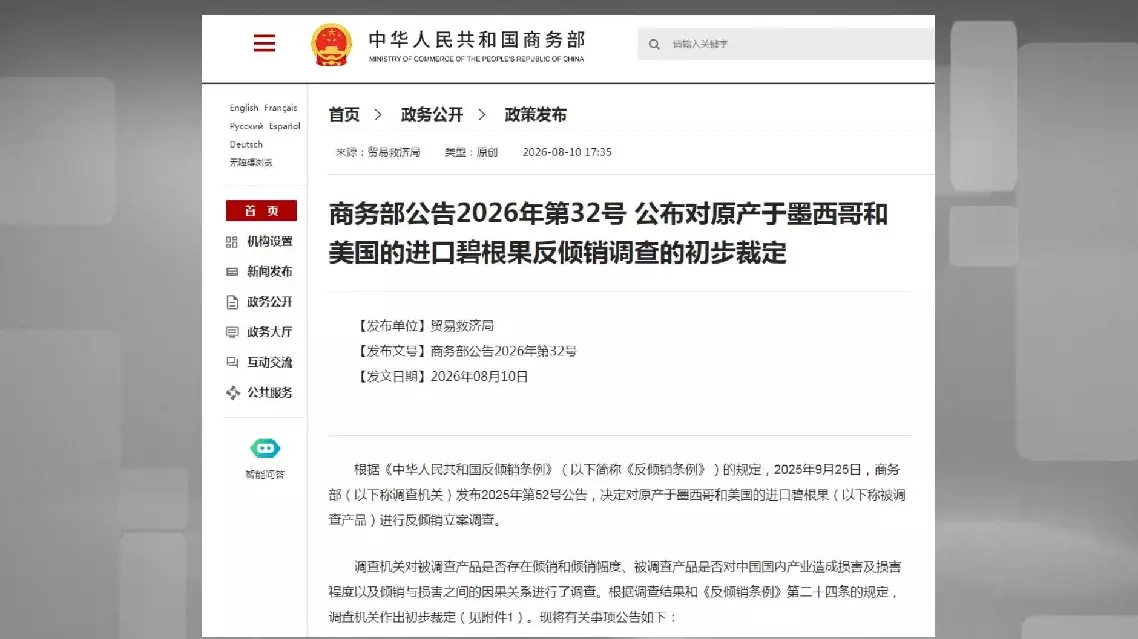Go to 政务公开 in breadcrumb
The height and width of the screenshot is (639, 1138).
432,115
